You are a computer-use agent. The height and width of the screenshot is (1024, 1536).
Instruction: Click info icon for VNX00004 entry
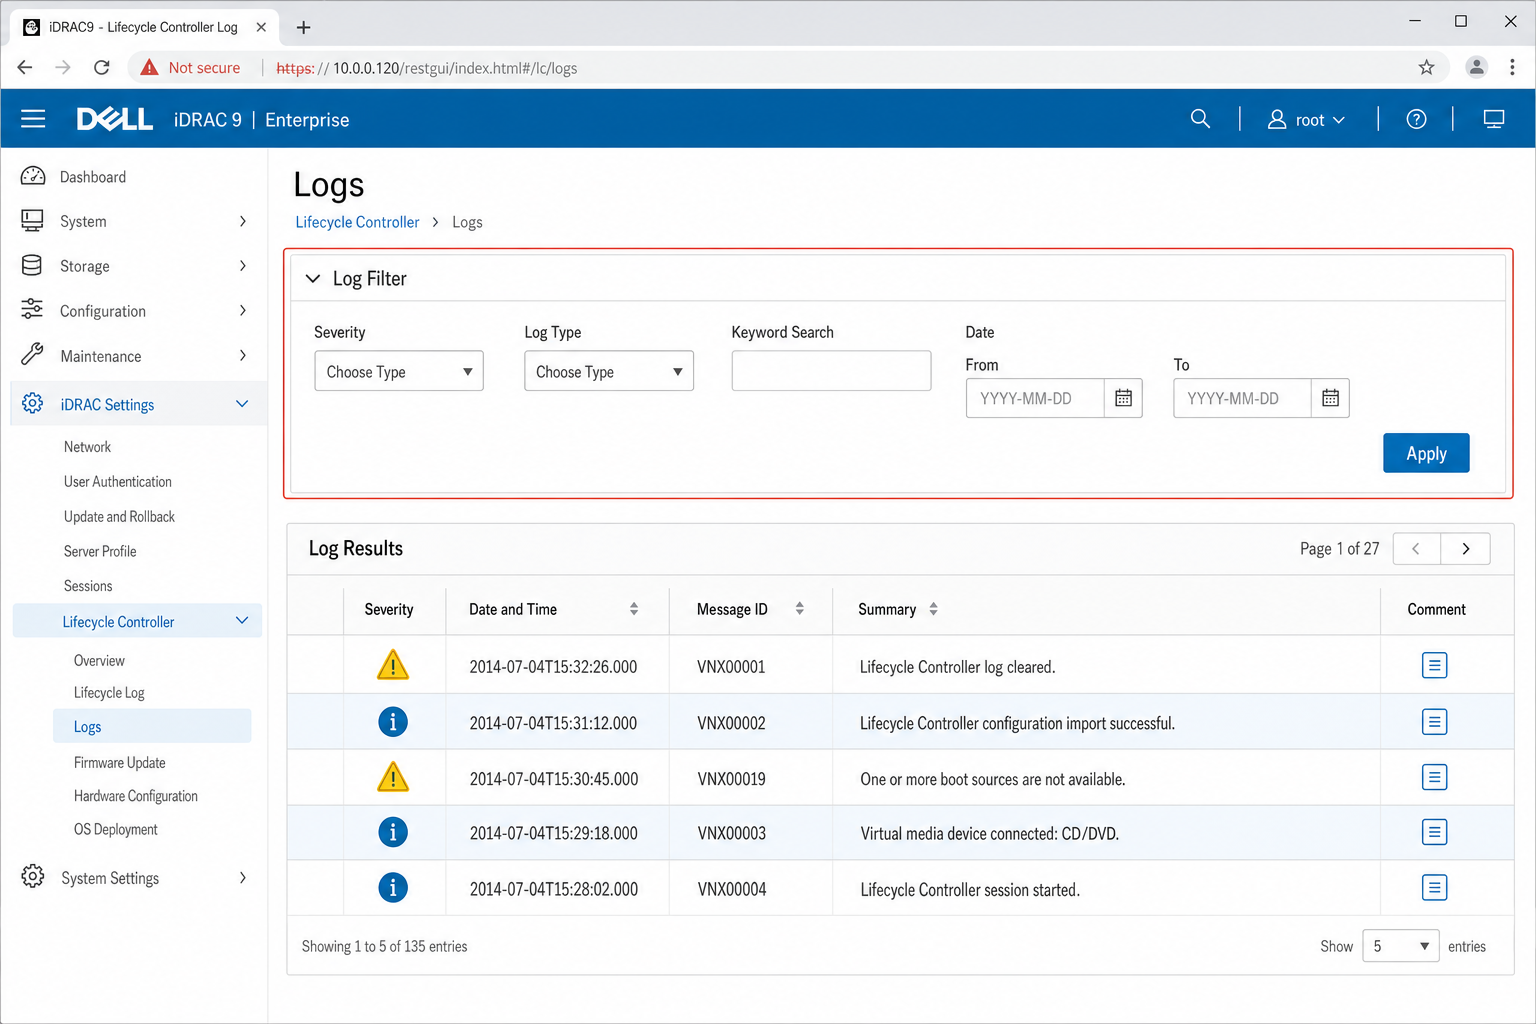pos(393,887)
